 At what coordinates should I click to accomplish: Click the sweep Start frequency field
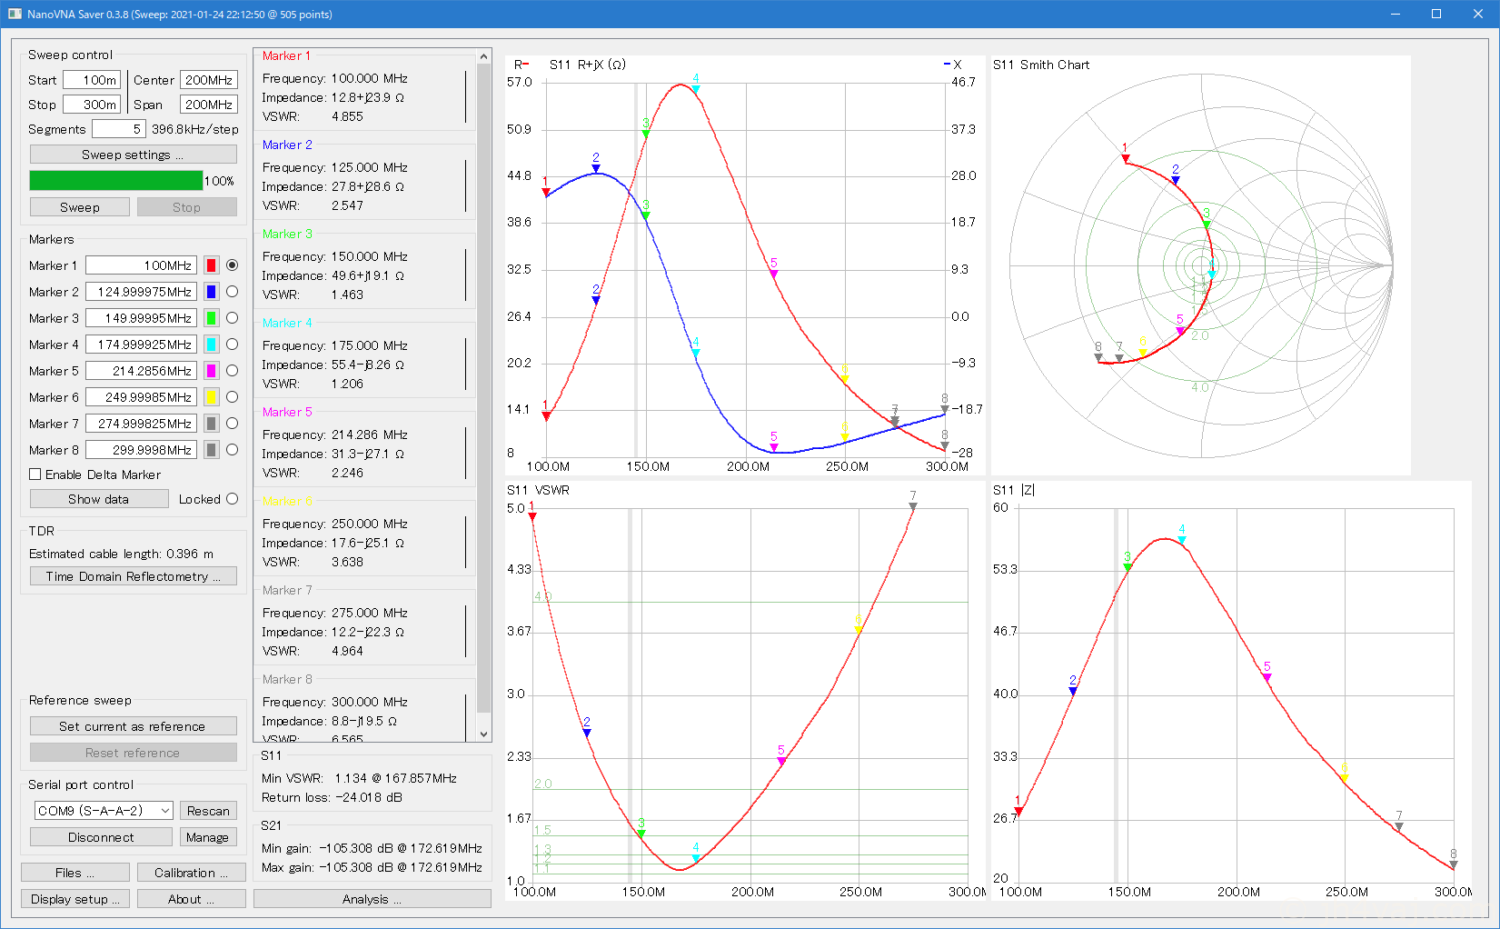92,80
